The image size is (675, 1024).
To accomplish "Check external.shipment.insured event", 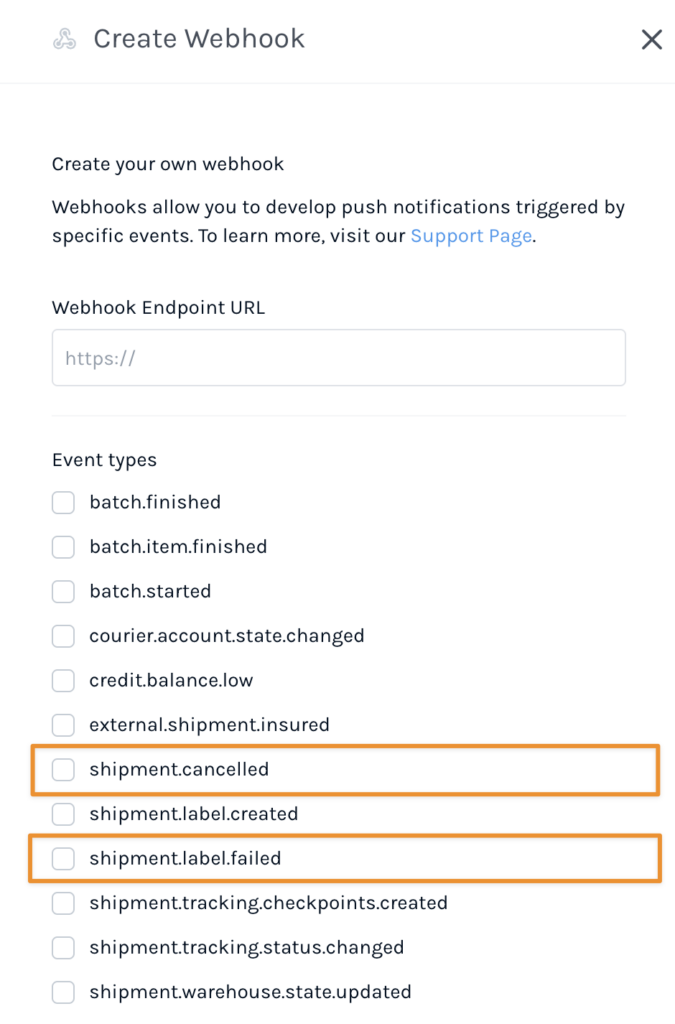I will (x=63, y=725).
